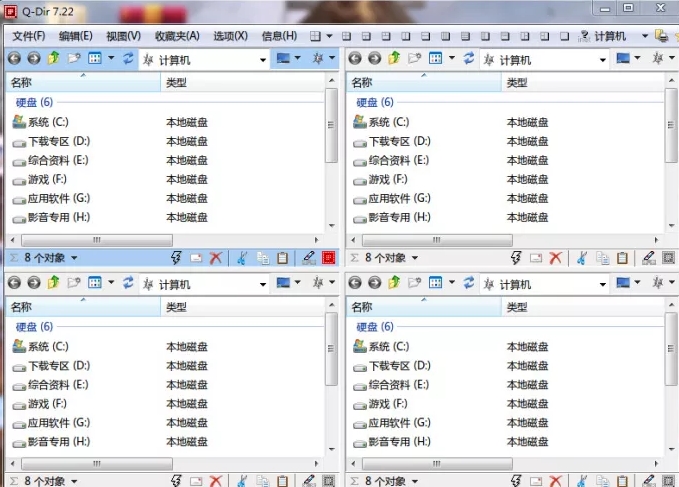Image resolution: width=679 pixels, height=487 pixels.
Task: Click the lightning icon in top-left status bar
Action: click(x=176, y=258)
